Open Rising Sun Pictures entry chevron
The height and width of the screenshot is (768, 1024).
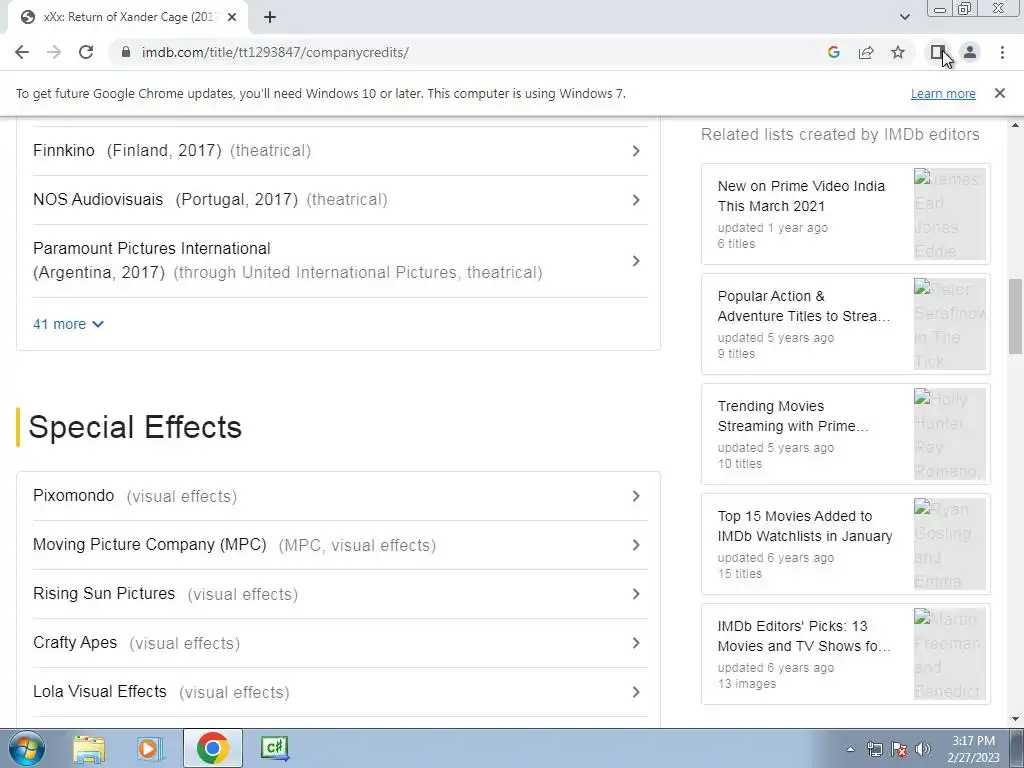coord(635,594)
